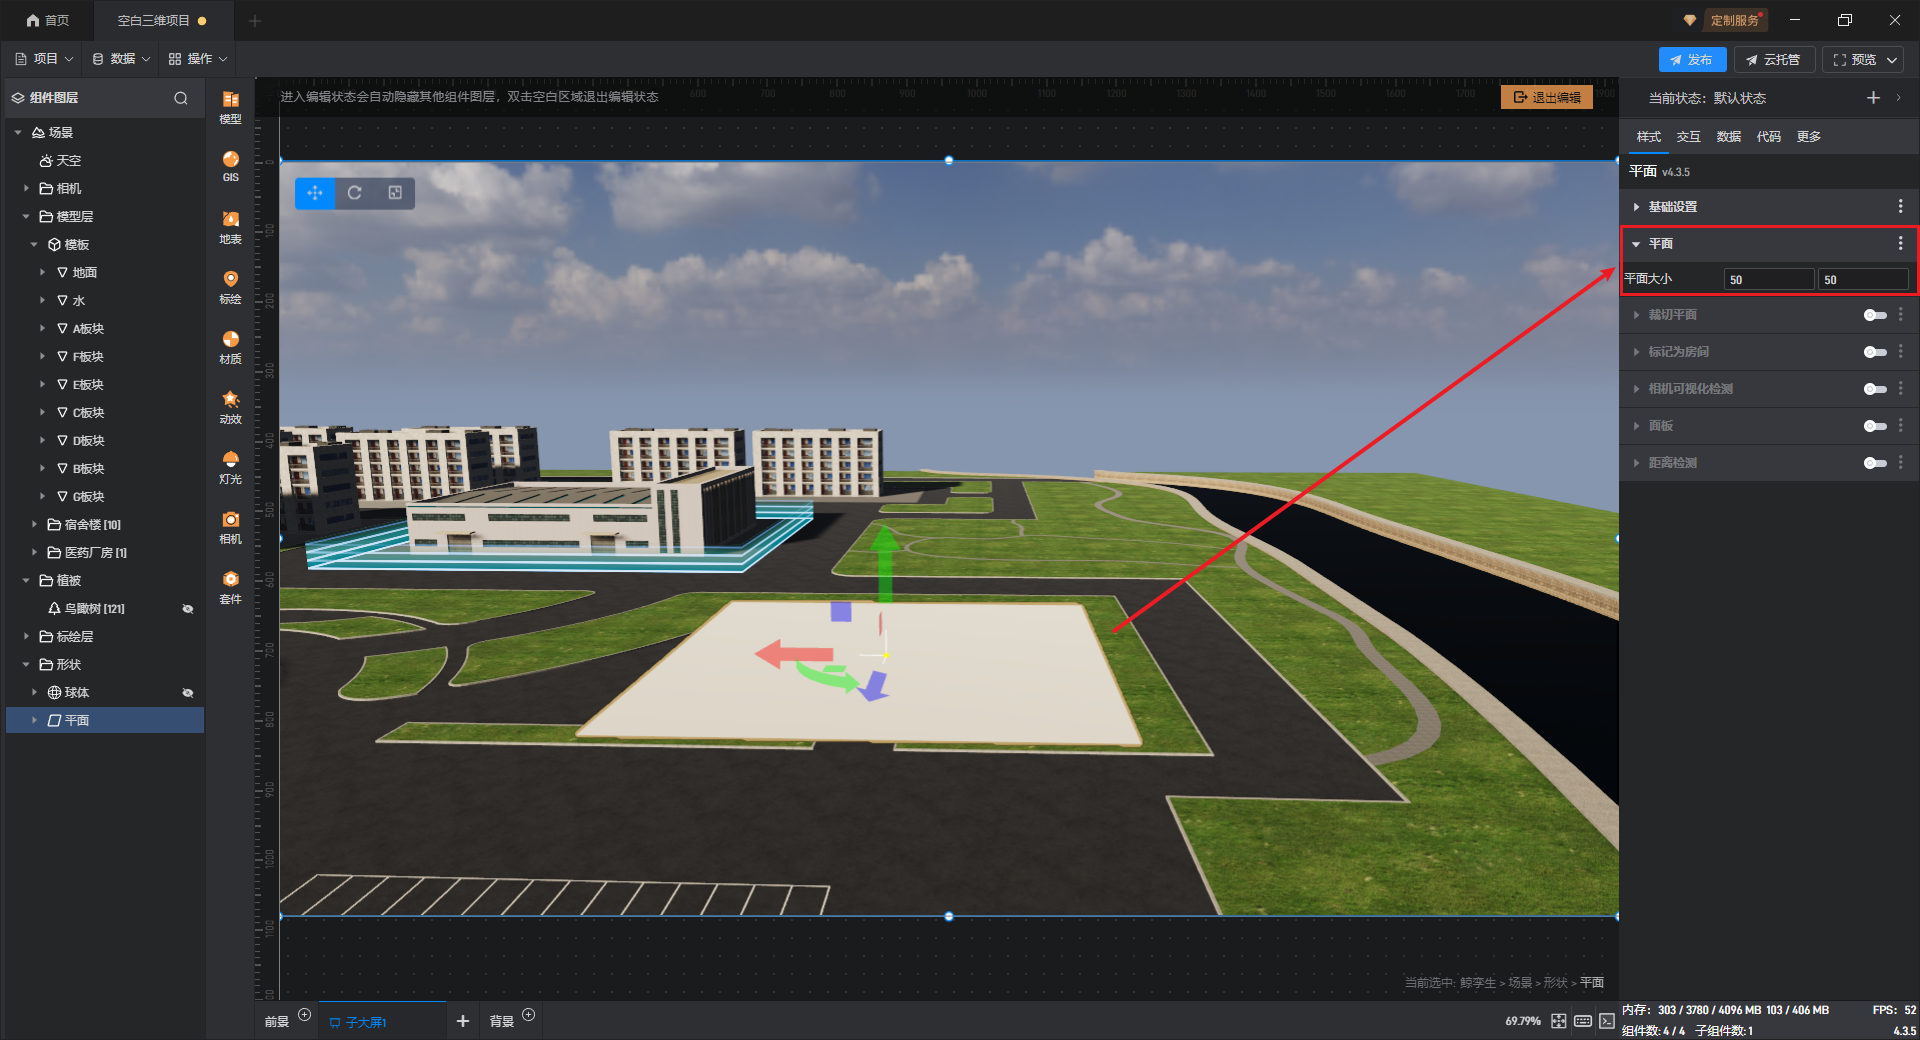Collapse the 模型层 tree folder
This screenshot has width=1920, height=1040.
[x=26, y=217]
